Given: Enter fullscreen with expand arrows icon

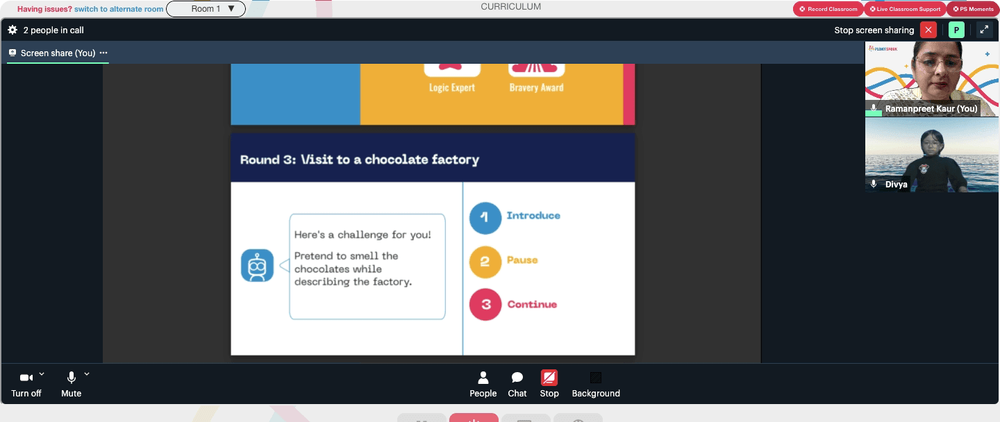Looking at the screenshot, I should point(983,30).
